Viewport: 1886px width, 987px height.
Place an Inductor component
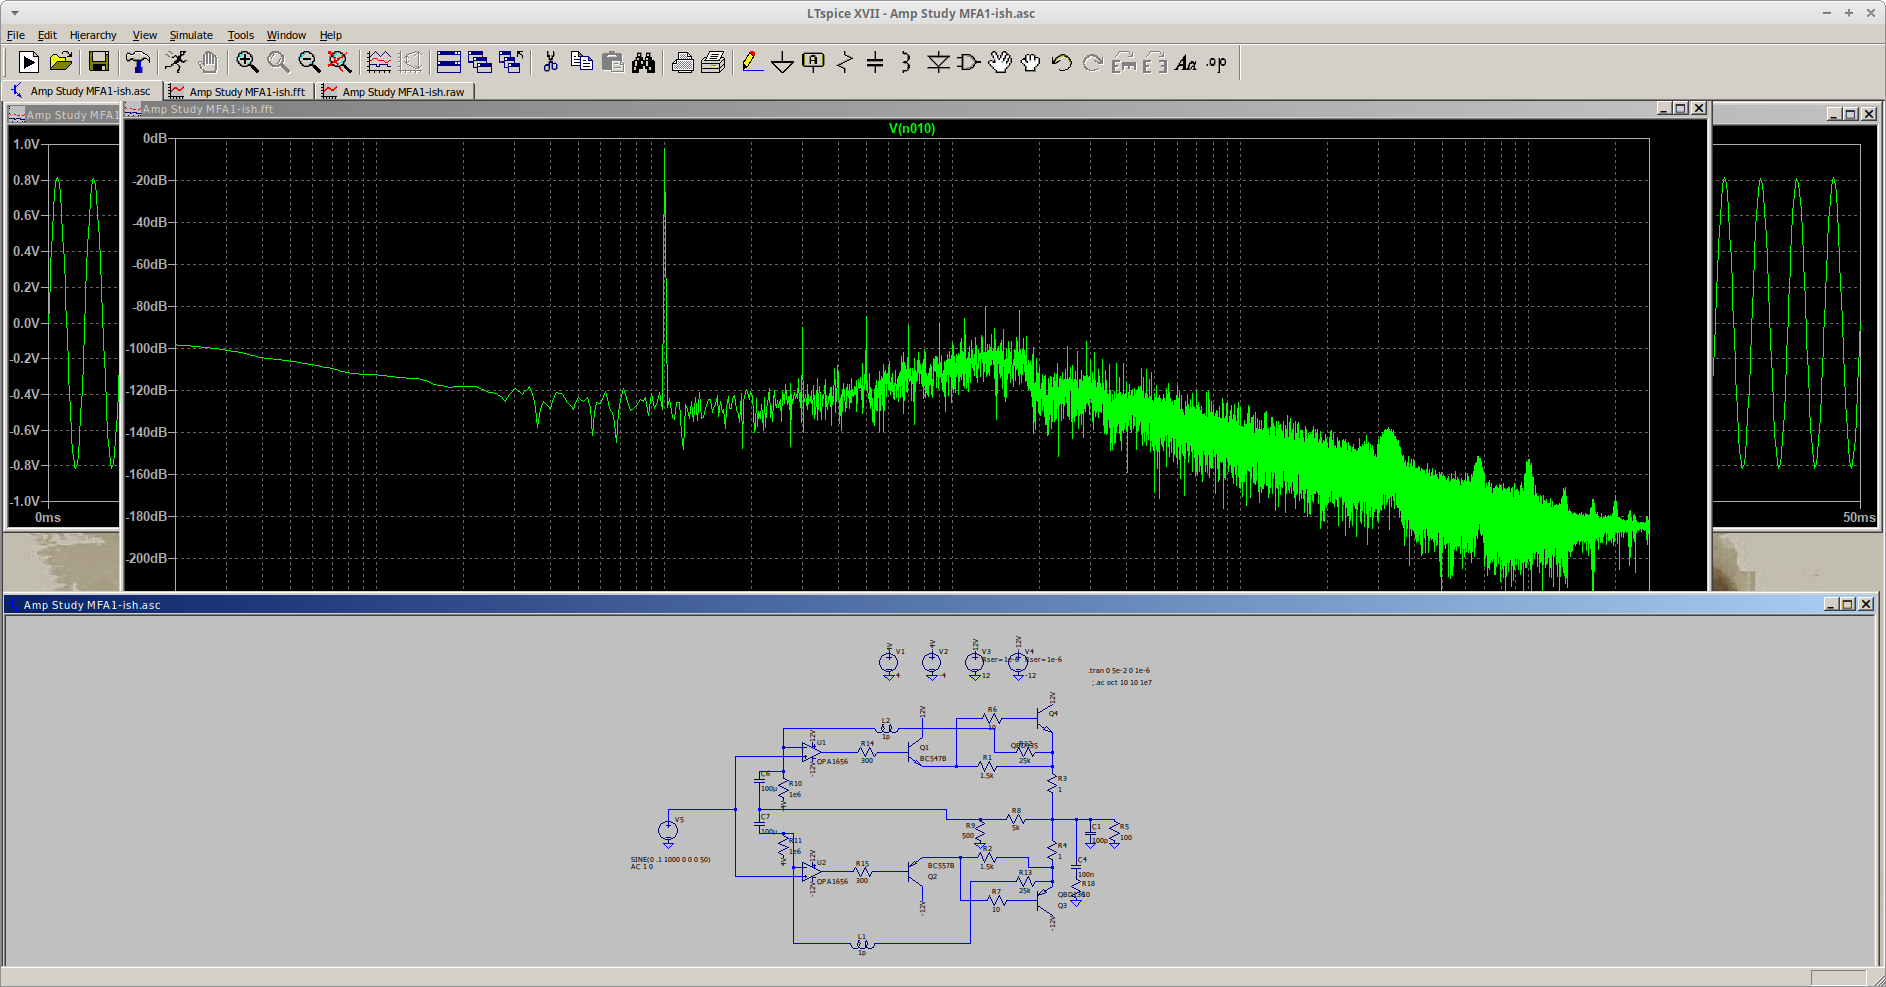tap(906, 63)
